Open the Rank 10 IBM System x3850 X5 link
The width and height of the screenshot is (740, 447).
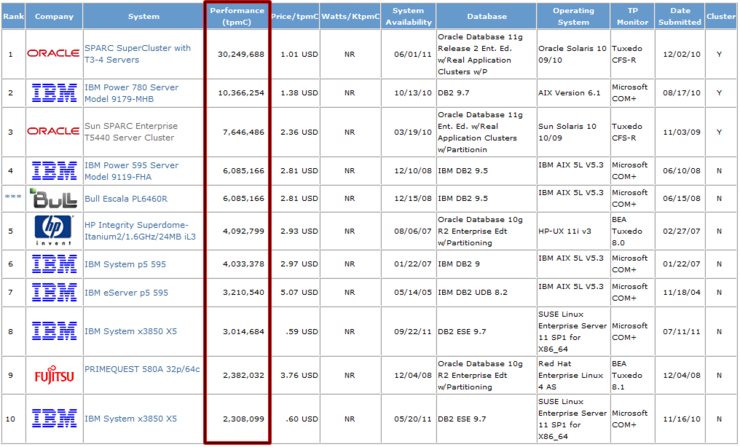[x=131, y=419]
